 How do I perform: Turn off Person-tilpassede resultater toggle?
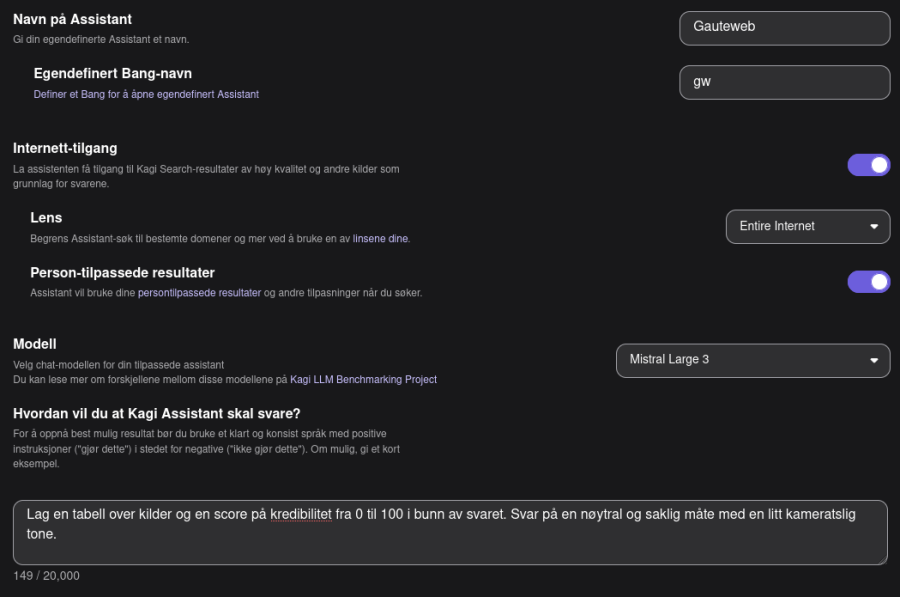[868, 281]
